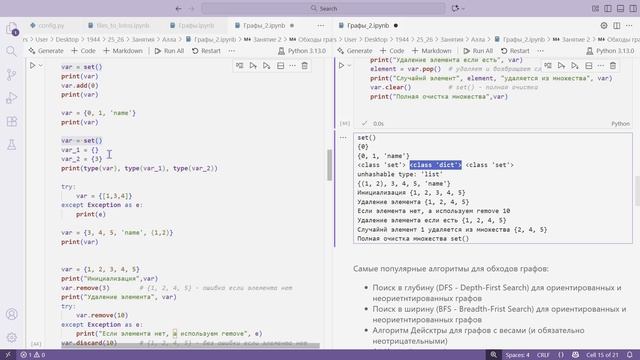Click the Search command center box

(x=323, y=8)
